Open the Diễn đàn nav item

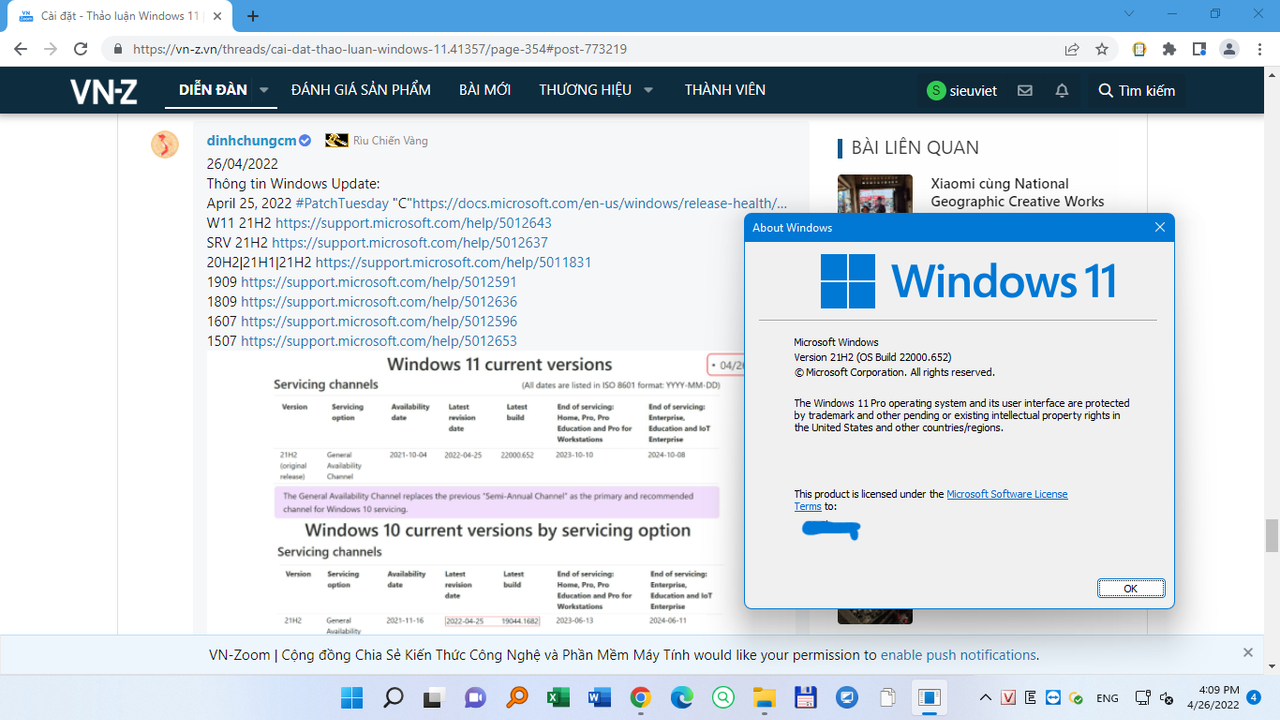(213, 90)
